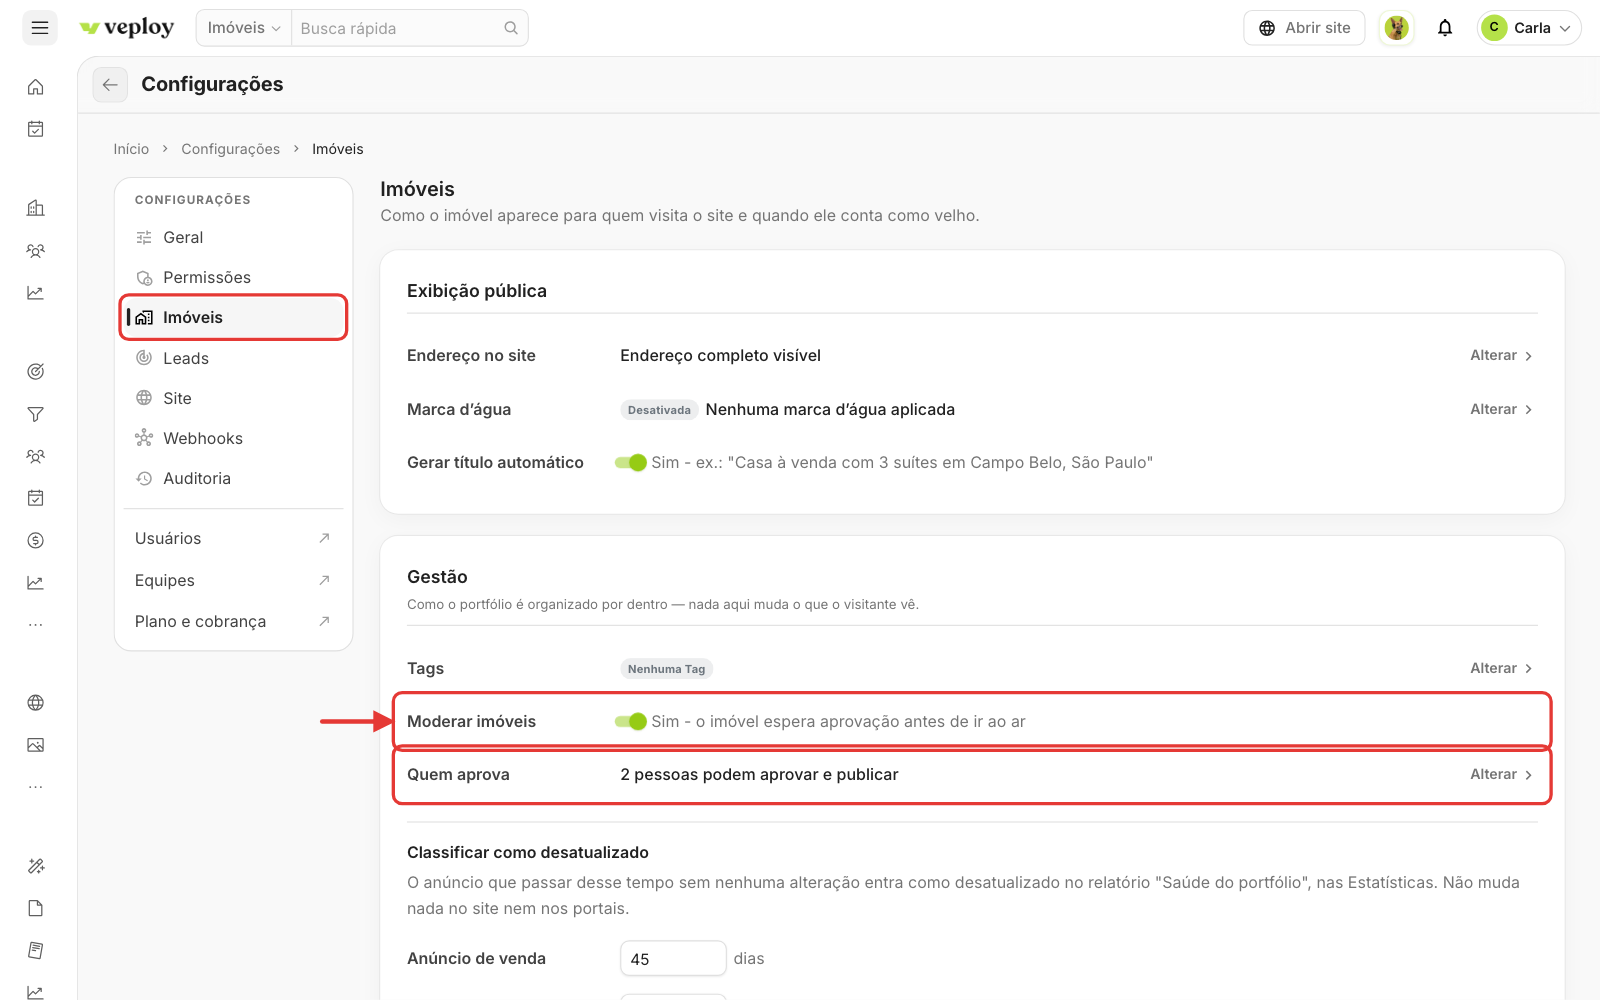Open the Equipes link
1600x1000 pixels.
[233, 580]
